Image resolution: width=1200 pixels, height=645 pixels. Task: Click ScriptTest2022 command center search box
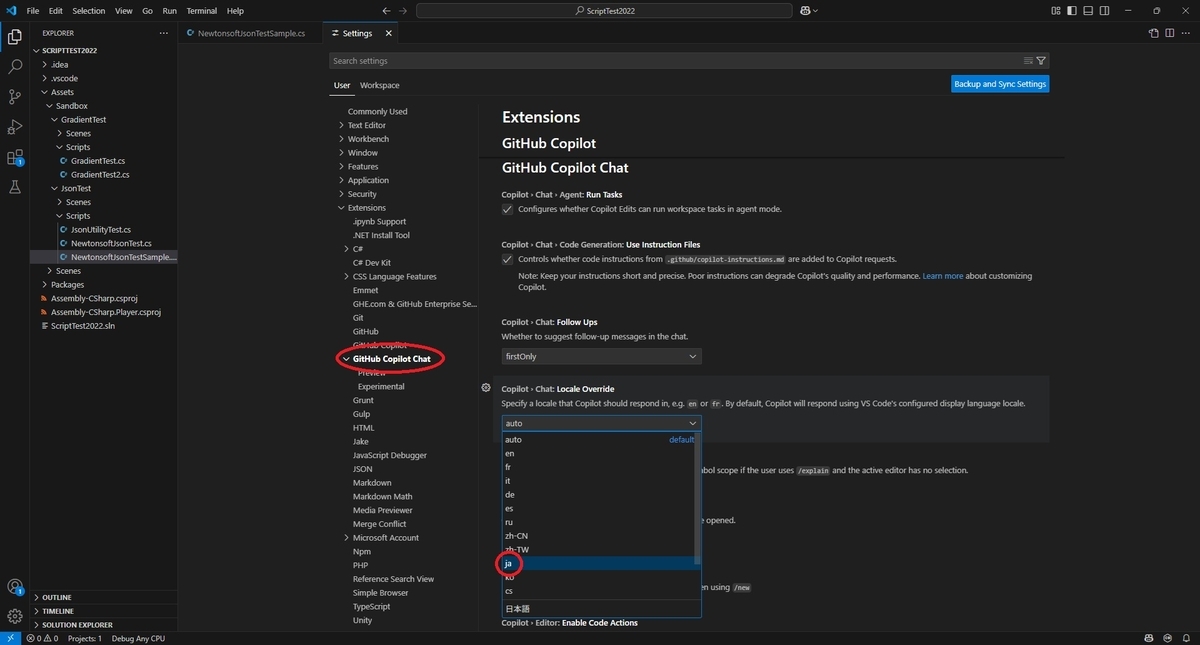(x=606, y=10)
